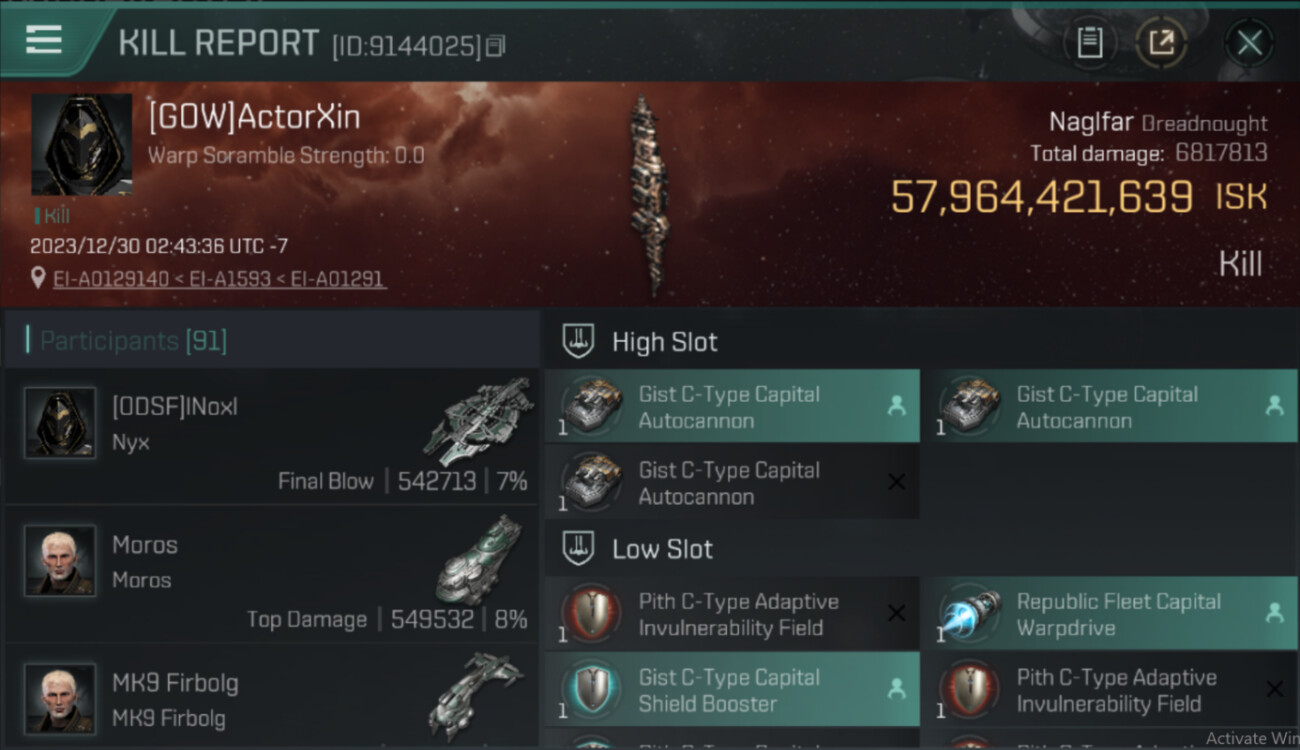Click the Naglfar ship image
Image resolution: width=1300 pixels, height=750 pixels.
647,195
